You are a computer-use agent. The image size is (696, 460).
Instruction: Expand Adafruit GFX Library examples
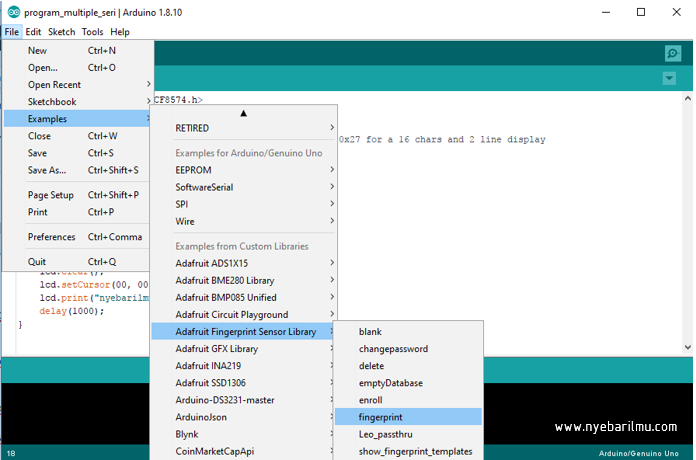pos(243,349)
